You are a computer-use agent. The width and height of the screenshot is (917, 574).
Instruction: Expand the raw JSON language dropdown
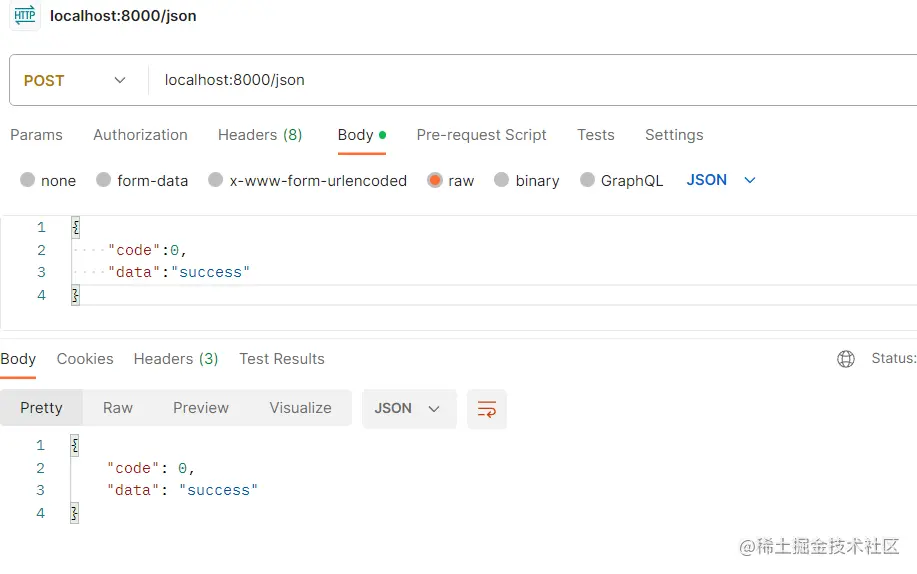pyautogui.click(x=721, y=180)
